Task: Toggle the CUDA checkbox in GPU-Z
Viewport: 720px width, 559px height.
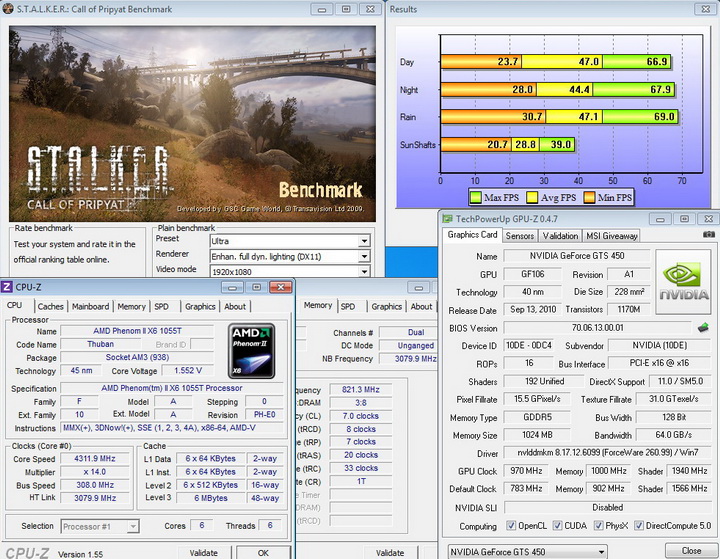Action: coord(557,525)
